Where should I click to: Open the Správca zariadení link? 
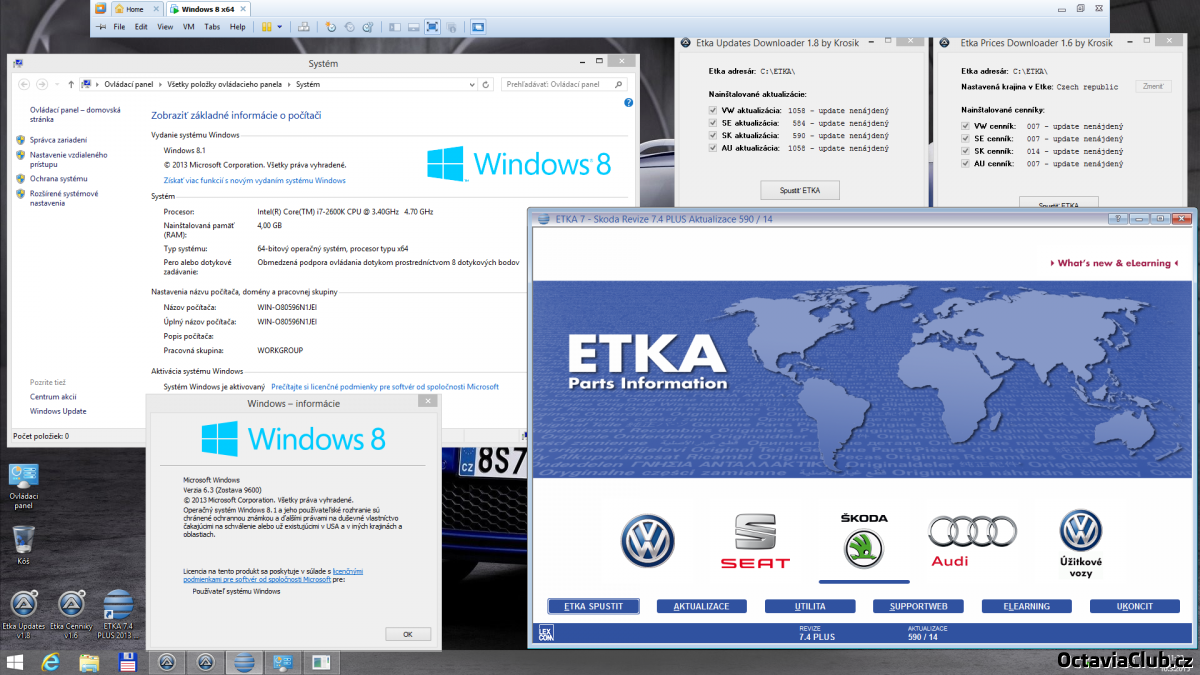(58, 140)
